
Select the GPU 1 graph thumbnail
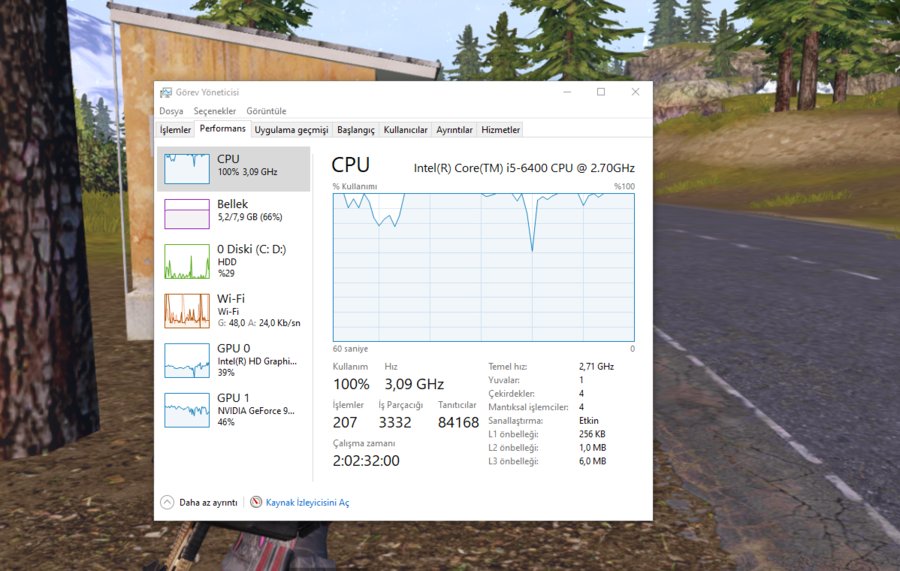[187, 410]
